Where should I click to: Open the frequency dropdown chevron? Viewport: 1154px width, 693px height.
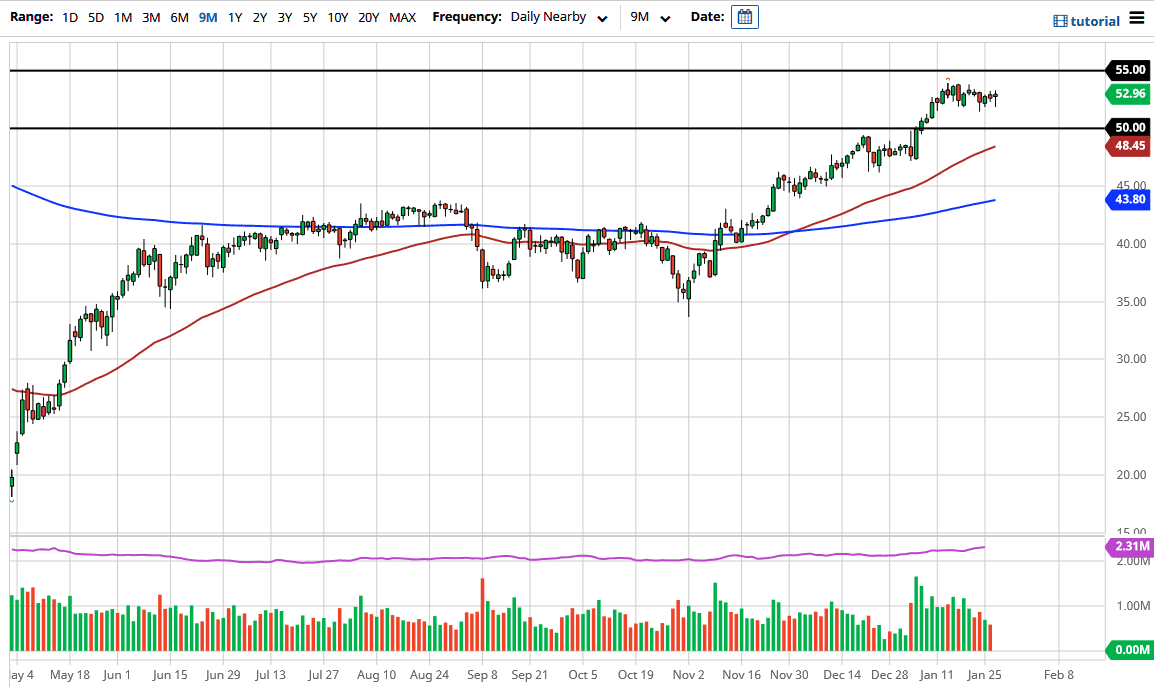(x=601, y=18)
